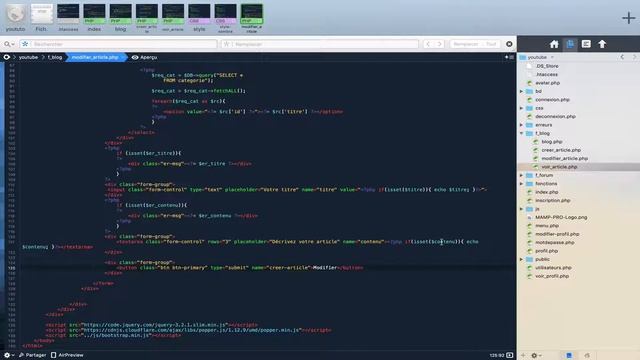Switch to the .htaccess tab thumbnail

[68, 18]
